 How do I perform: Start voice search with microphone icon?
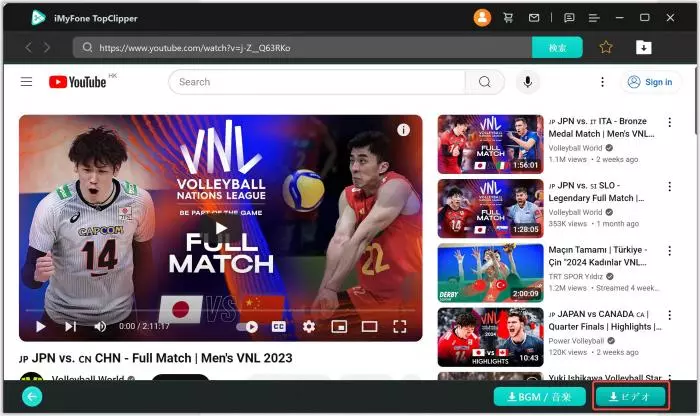[x=528, y=82]
